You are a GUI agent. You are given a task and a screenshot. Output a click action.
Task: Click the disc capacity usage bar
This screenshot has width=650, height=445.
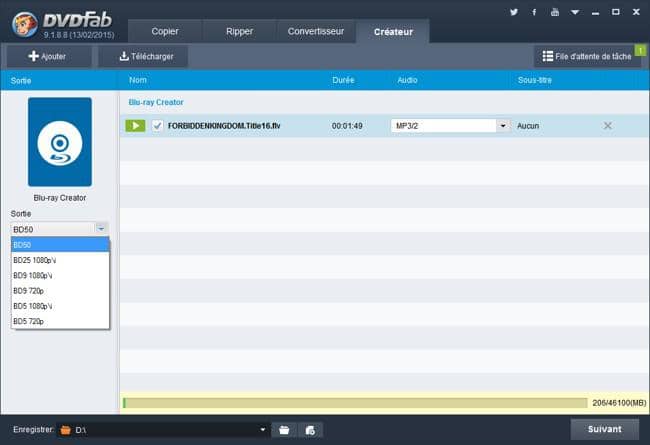point(355,403)
